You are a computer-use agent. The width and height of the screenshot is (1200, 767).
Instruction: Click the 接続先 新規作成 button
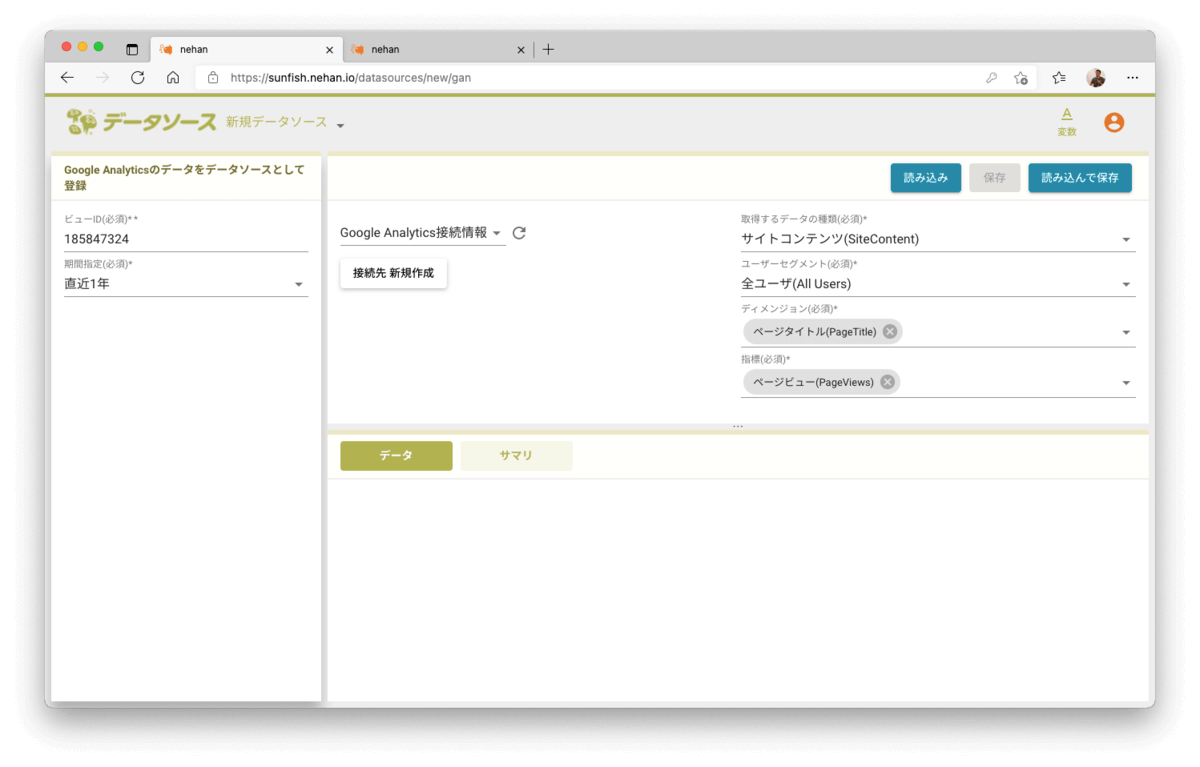(x=393, y=273)
